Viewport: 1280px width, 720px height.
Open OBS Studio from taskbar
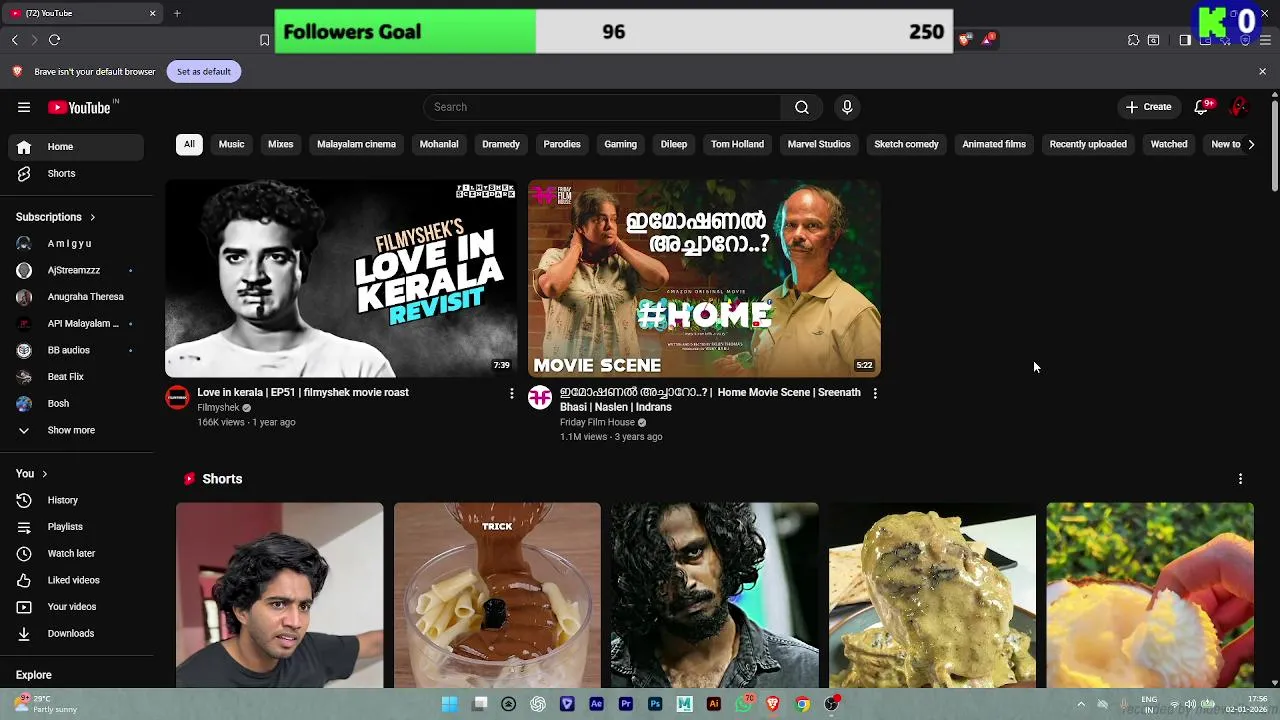(x=831, y=704)
